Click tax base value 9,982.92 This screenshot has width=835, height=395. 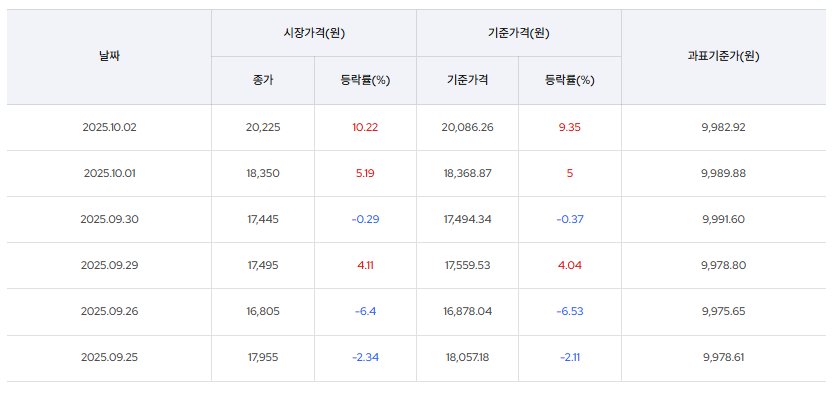pos(724,128)
